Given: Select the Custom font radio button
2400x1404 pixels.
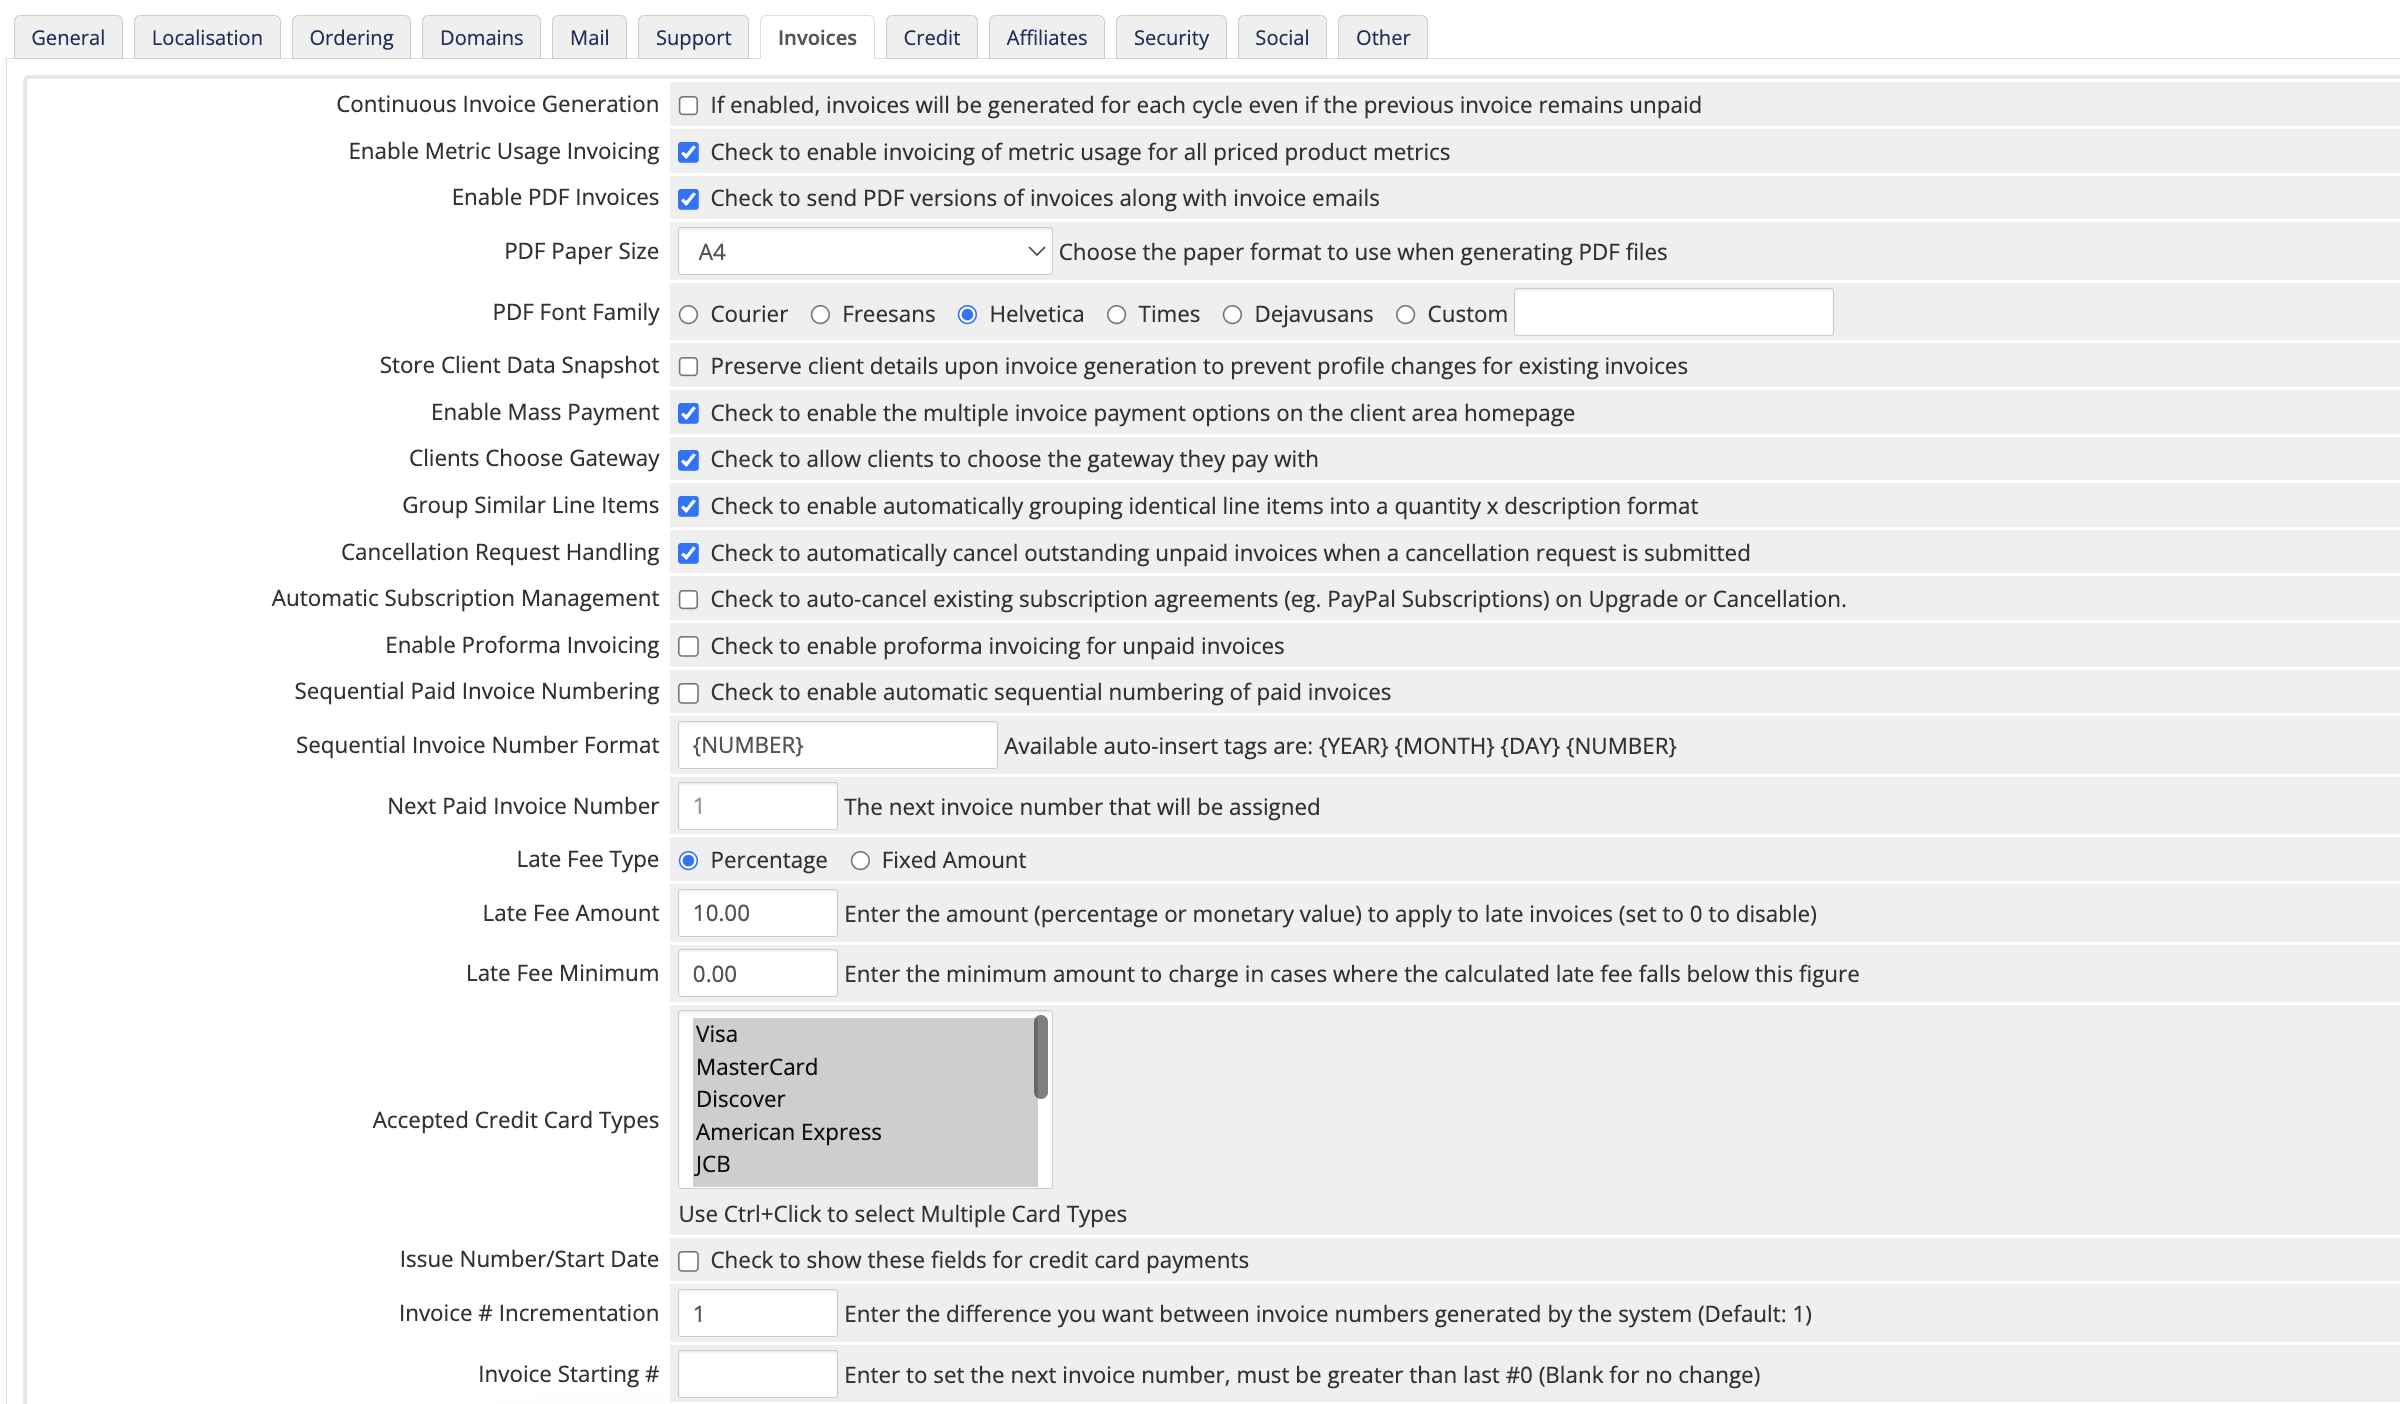Looking at the screenshot, I should coord(1405,315).
